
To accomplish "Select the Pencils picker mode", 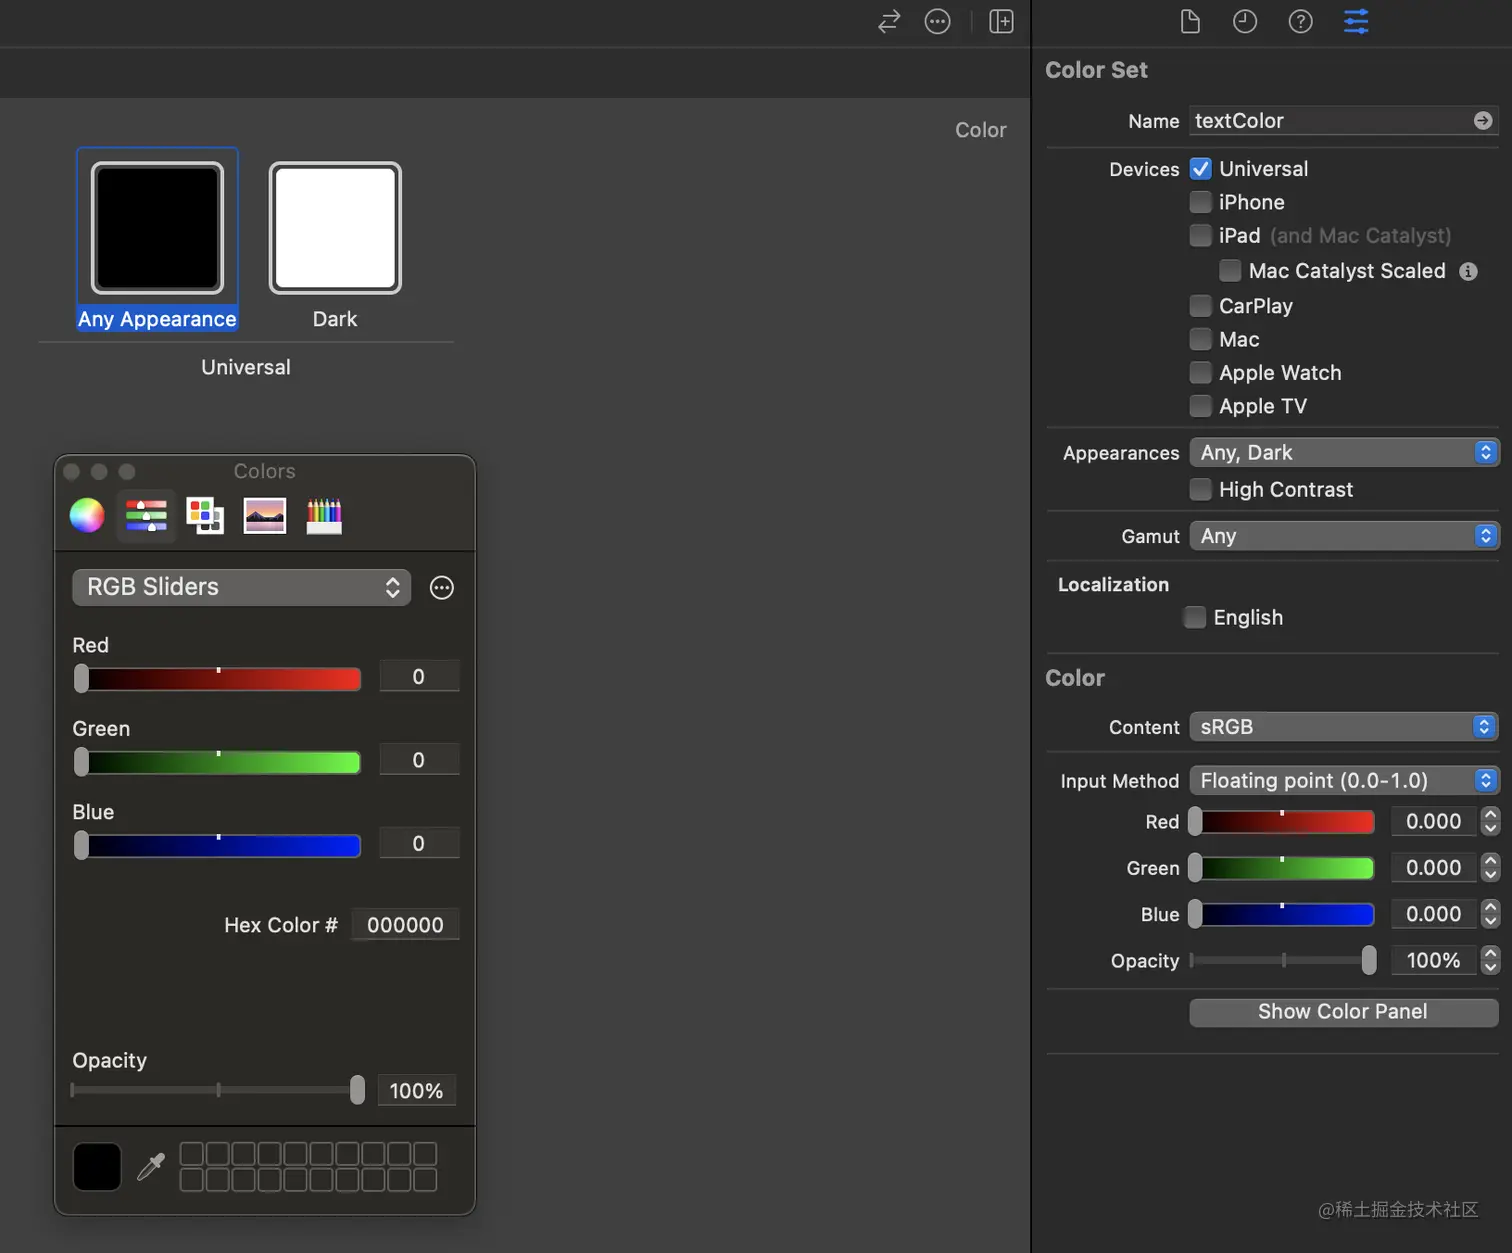I will [x=324, y=515].
